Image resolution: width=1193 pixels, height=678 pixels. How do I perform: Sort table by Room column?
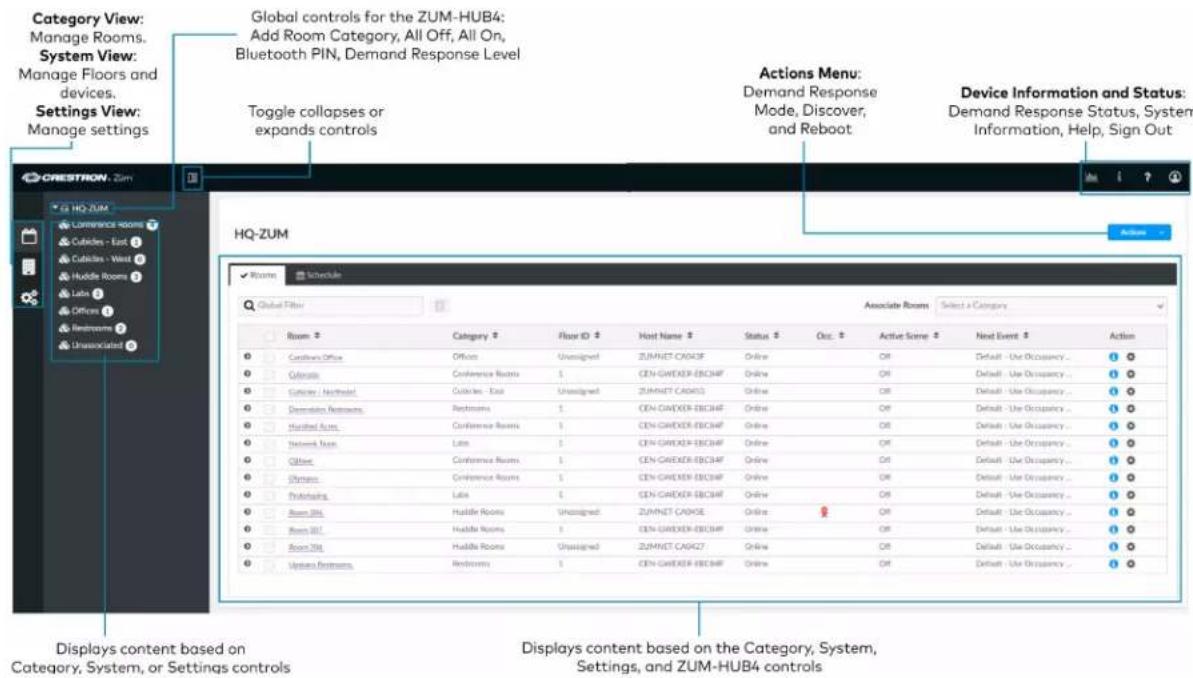click(304, 336)
